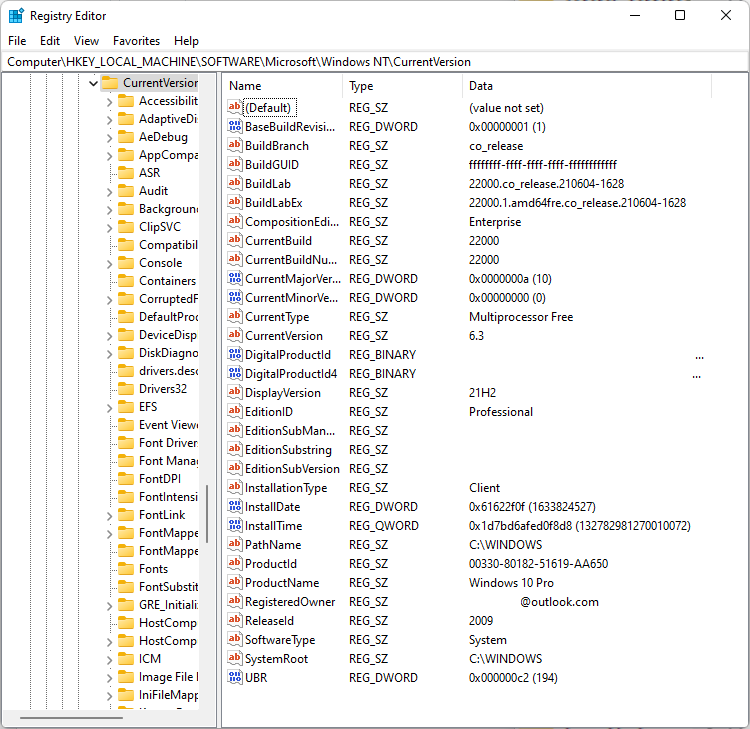This screenshot has width=750, height=729.
Task: Select the InstallationType value name
Action: (x=286, y=487)
